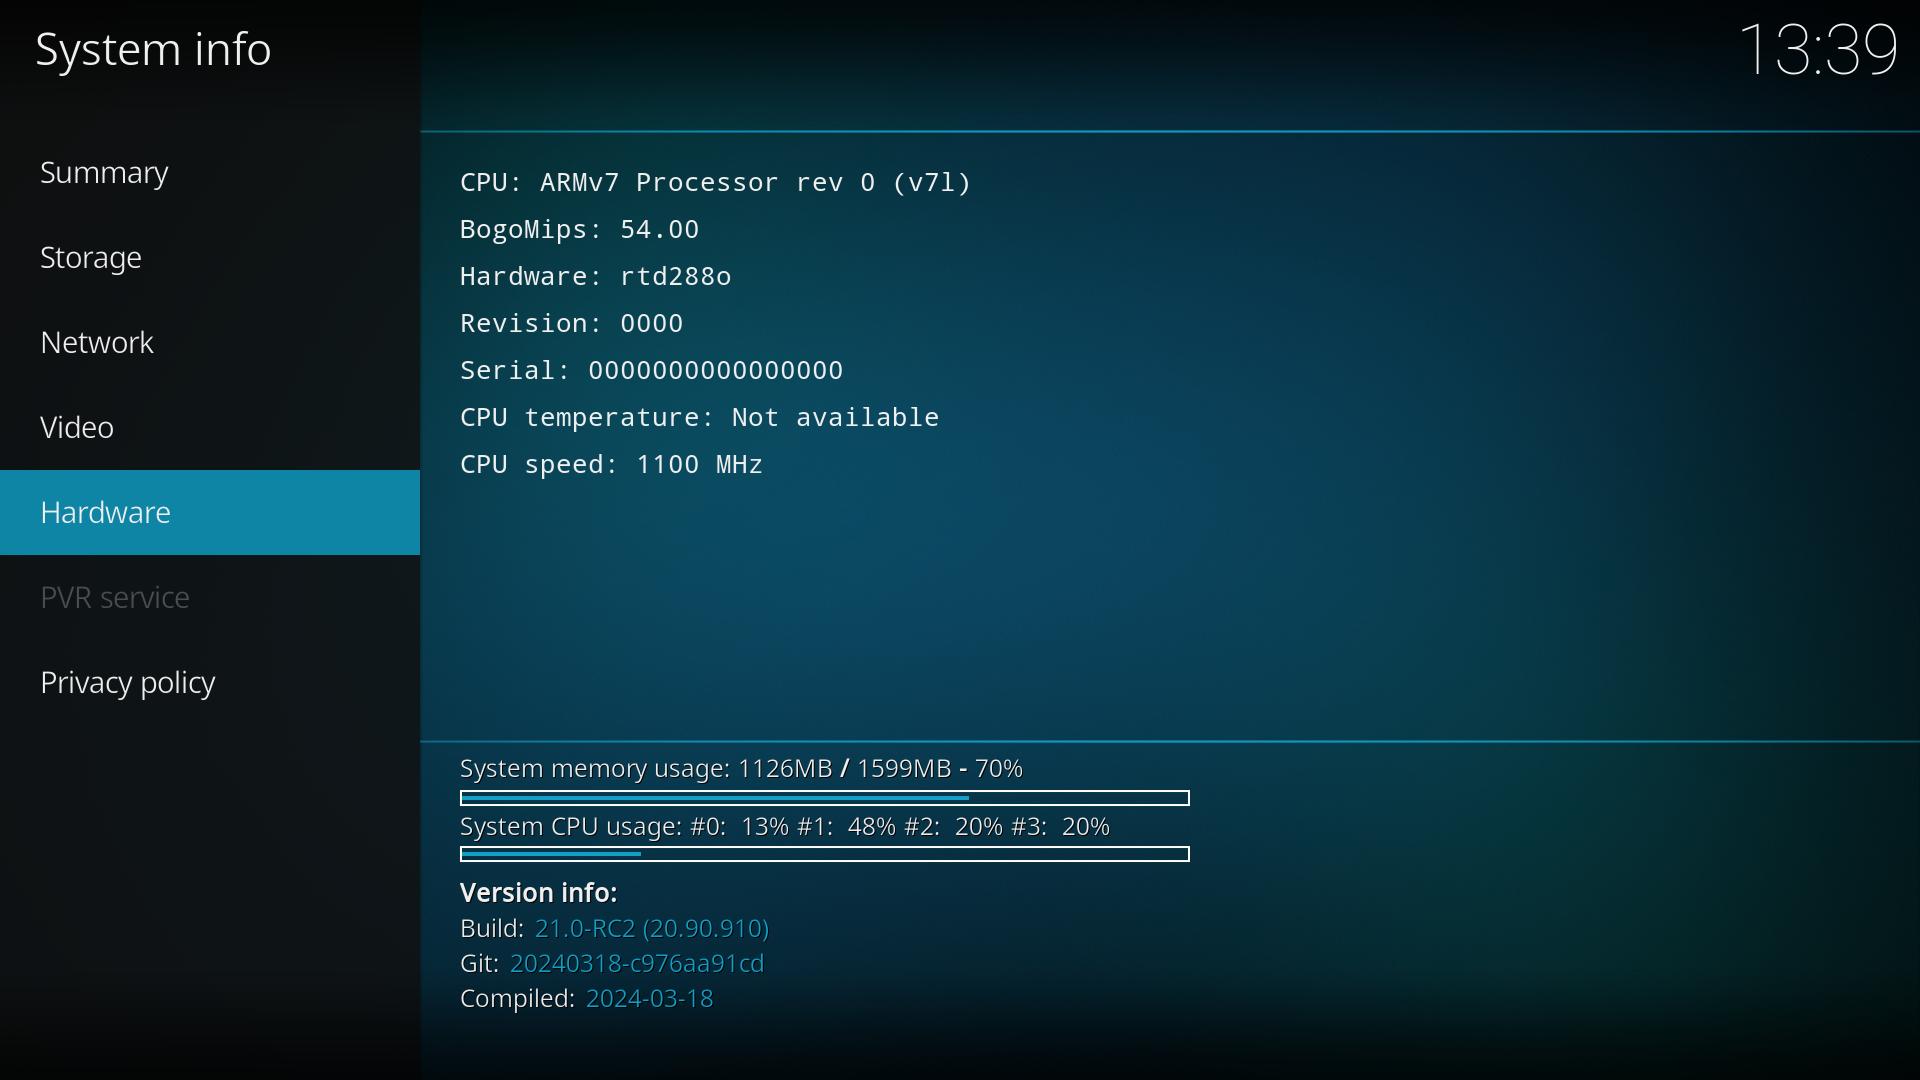This screenshot has height=1080, width=1920.
Task: Select the highlighted Hardware item
Action: 106,513
